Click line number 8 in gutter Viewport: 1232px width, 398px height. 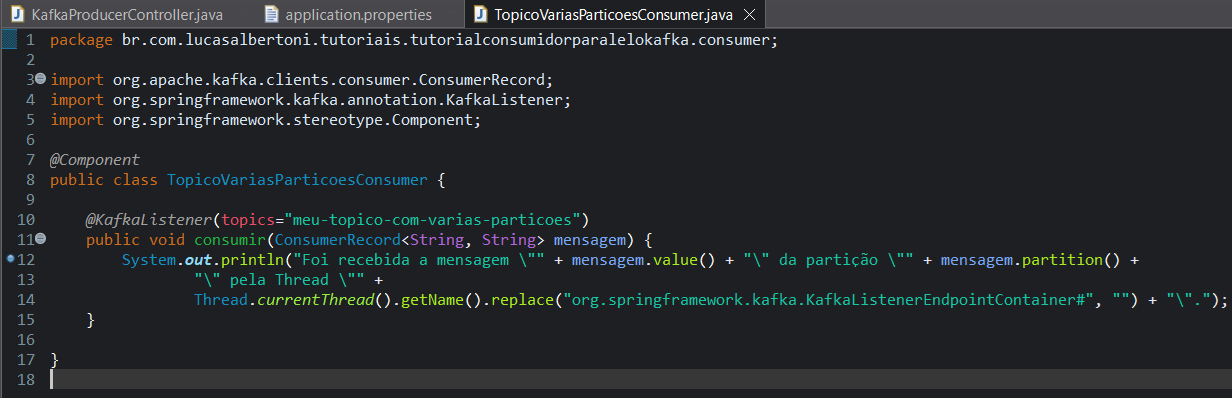30,180
